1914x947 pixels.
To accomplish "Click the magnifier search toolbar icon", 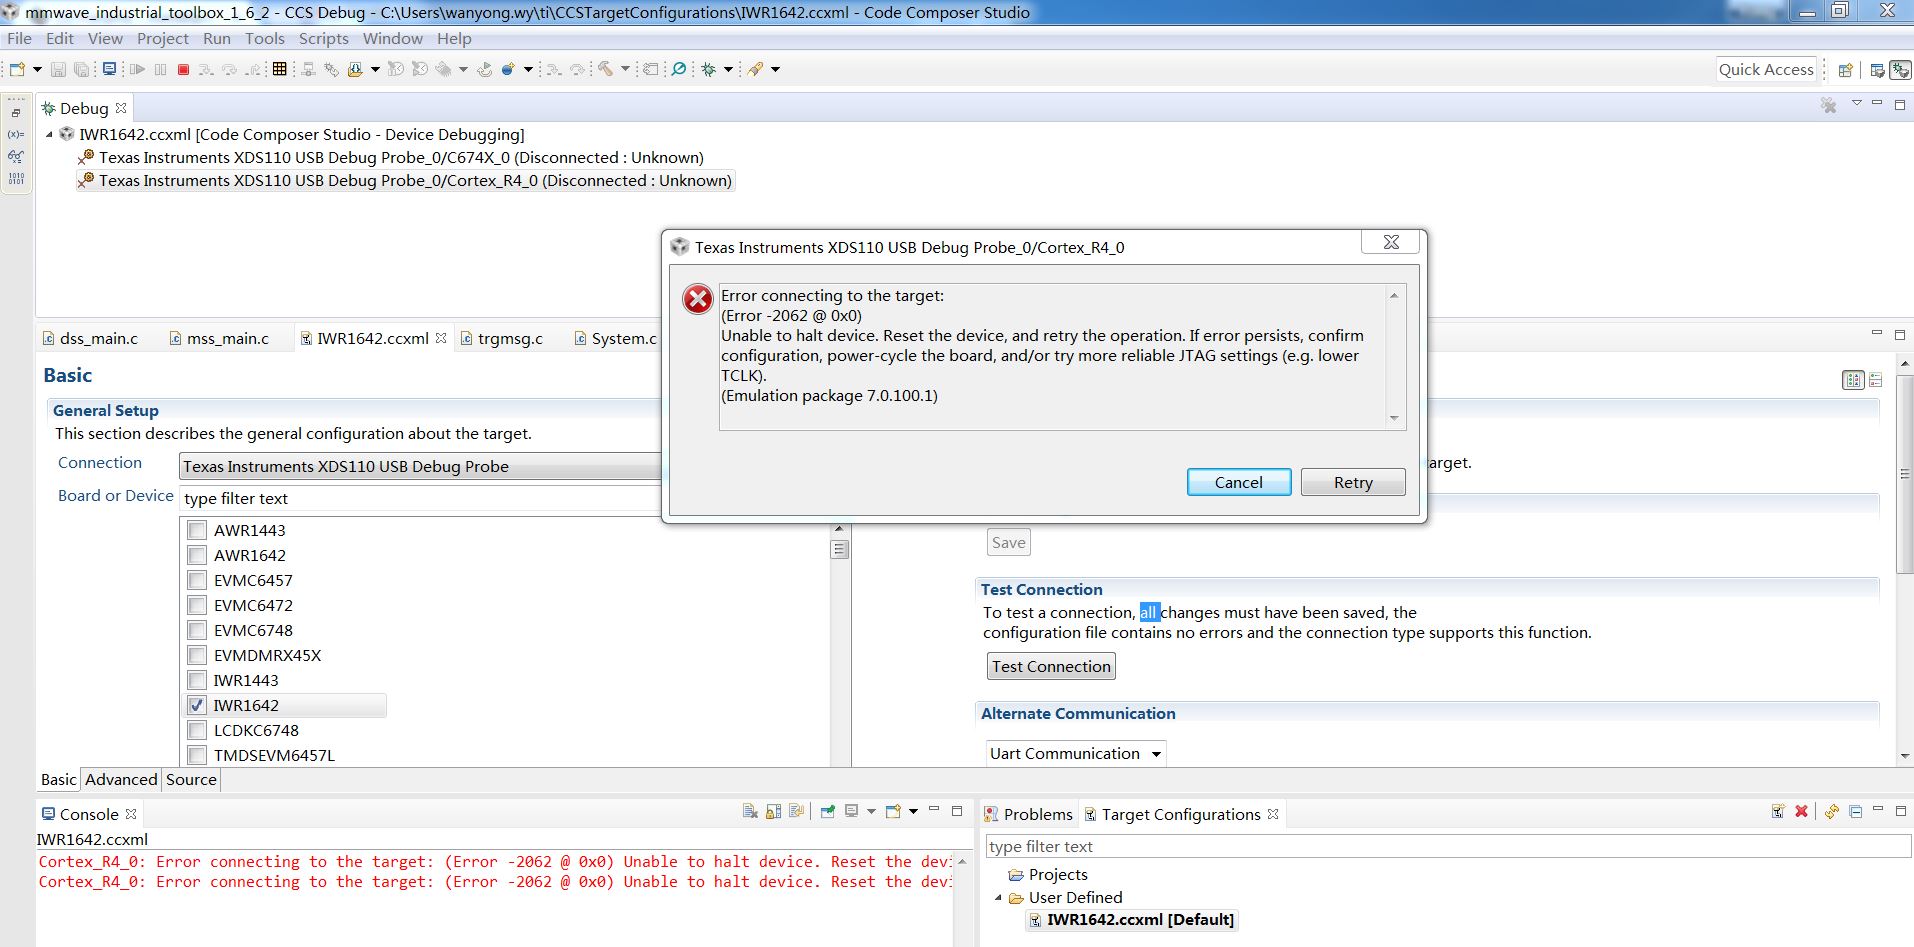I will pyautogui.click(x=679, y=69).
